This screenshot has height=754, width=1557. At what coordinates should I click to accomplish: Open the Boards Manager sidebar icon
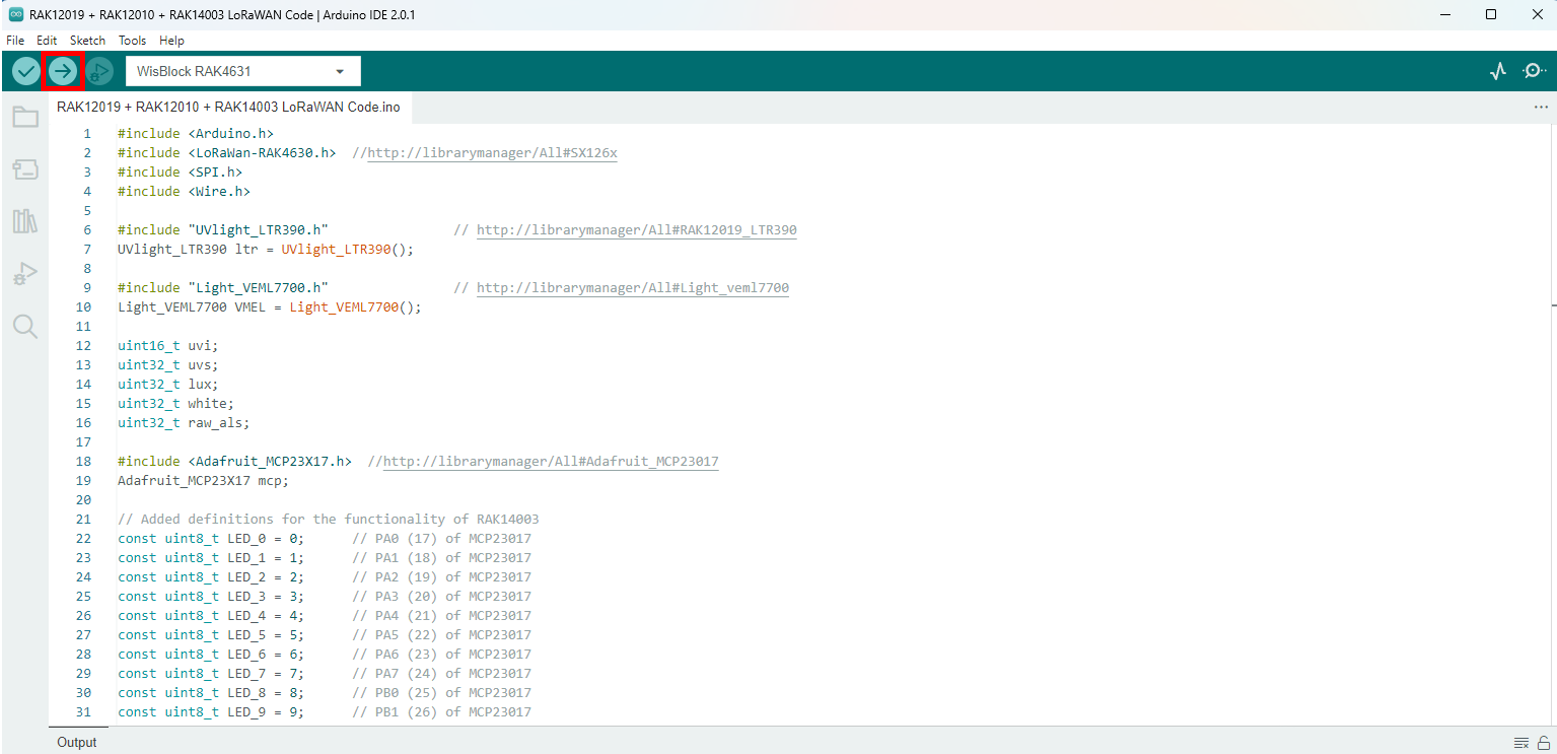tap(25, 170)
